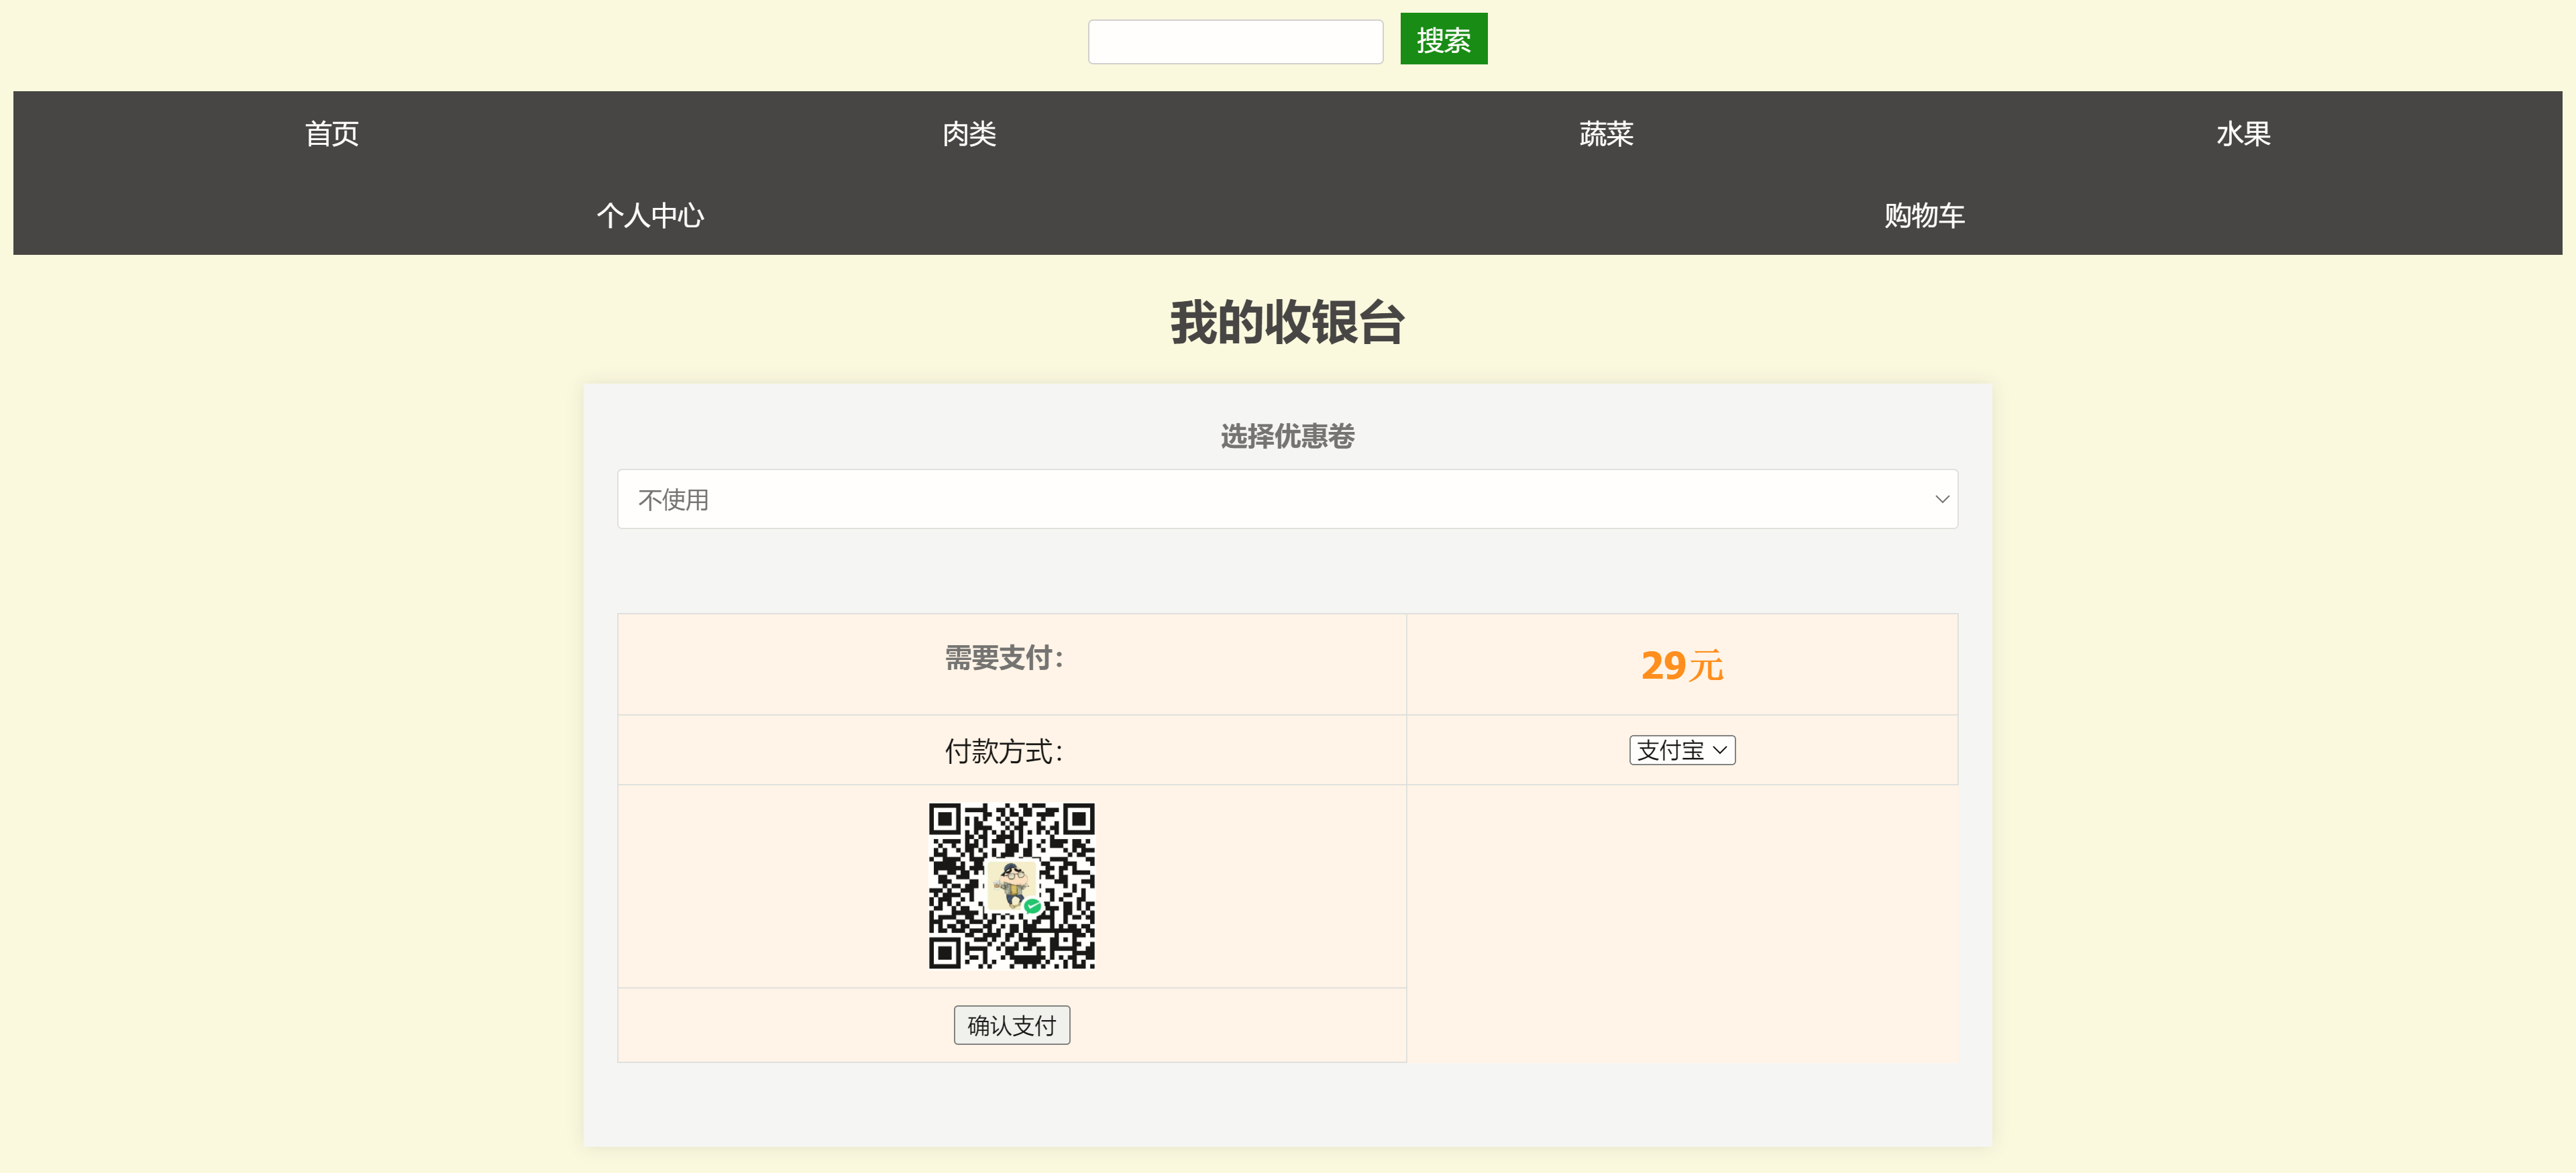Open the 蔬菜 vegetables category
2576x1173 pixels.
(1606, 133)
